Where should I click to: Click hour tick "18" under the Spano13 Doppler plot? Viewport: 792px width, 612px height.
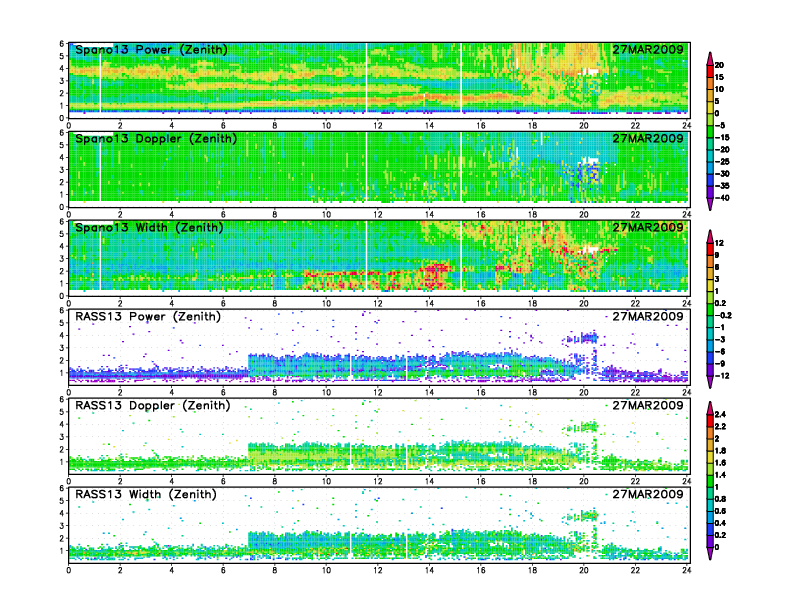click(x=532, y=215)
